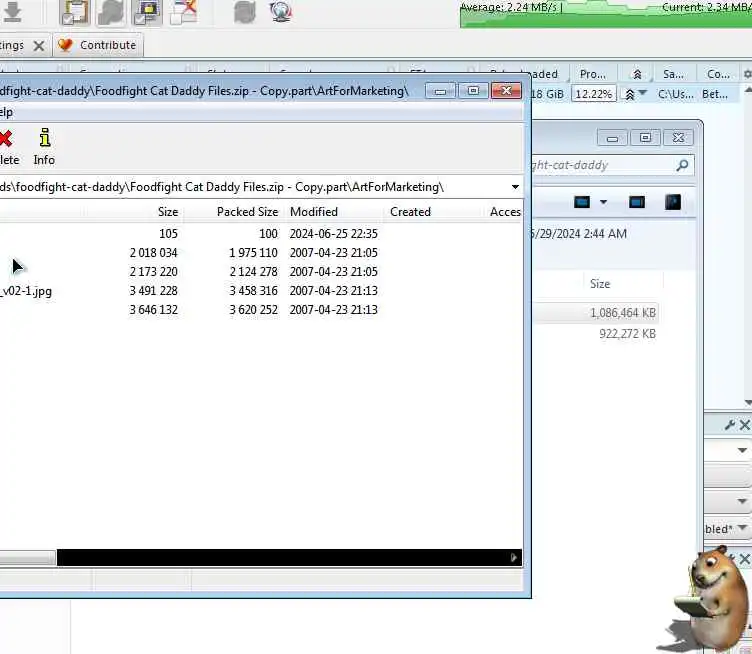Viewport: 752px width, 654px height.
Task: Click the greyed puzzle toolbar icon beside the clipboard
Action: pyautogui.click(x=110, y=12)
